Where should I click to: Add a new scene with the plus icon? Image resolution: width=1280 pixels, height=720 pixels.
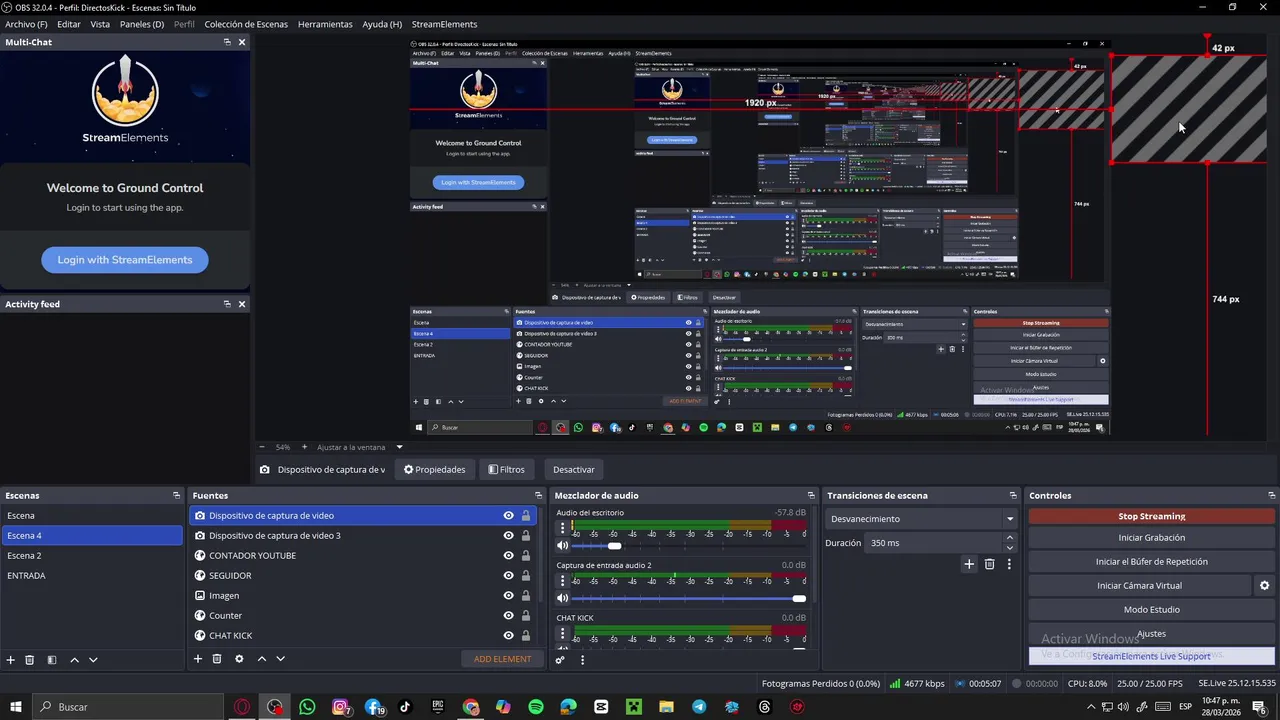(11, 660)
